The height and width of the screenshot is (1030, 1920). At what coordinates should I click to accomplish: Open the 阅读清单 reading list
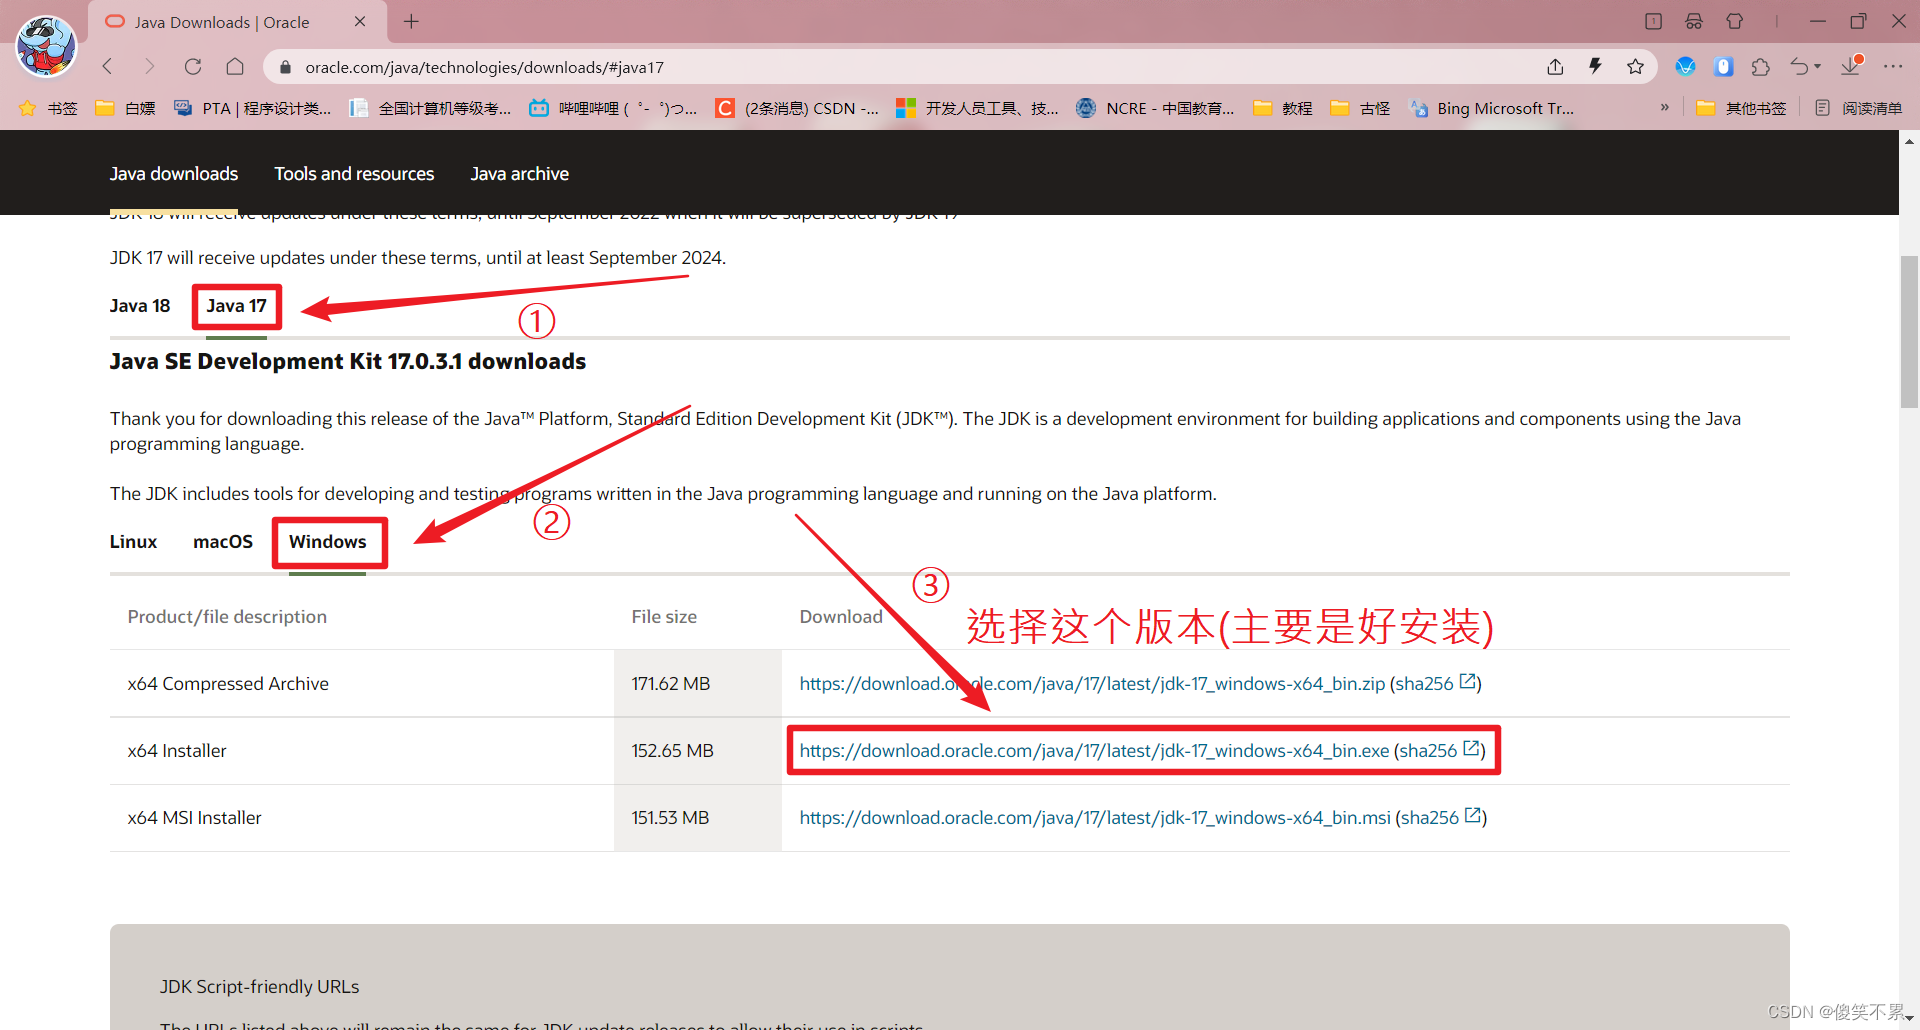pos(1858,108)
